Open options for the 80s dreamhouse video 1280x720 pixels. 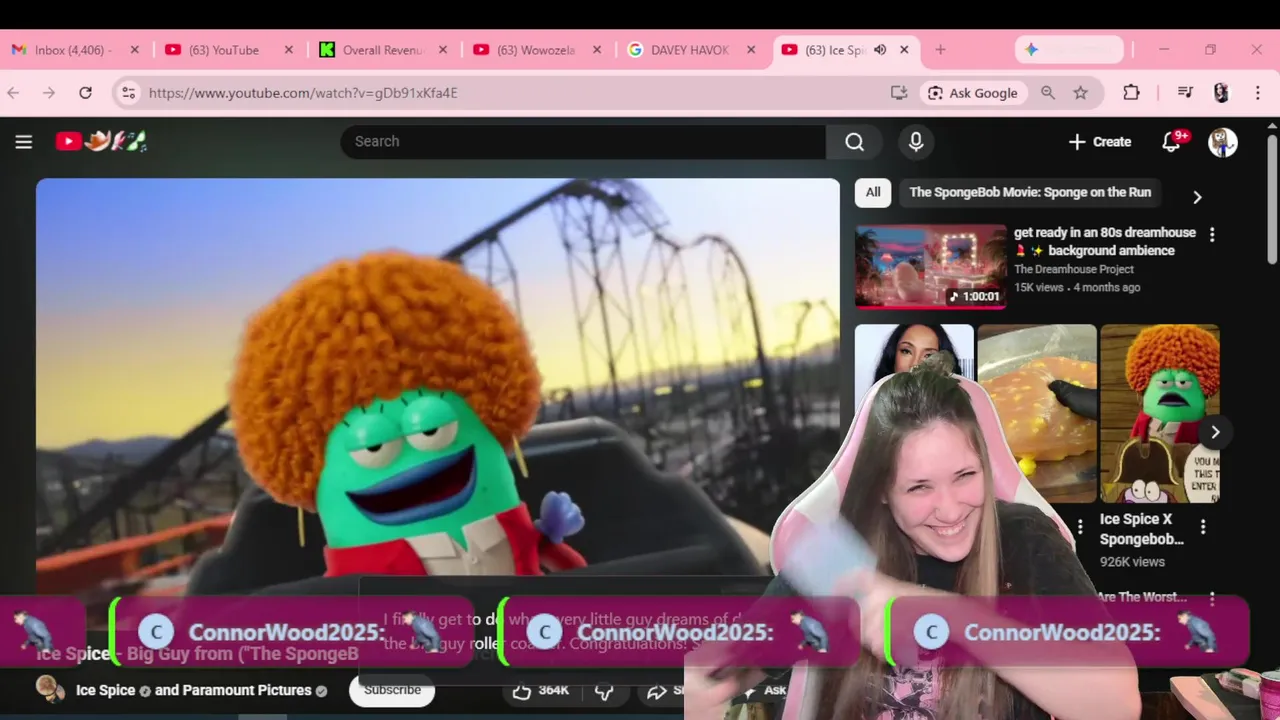click(1212, 235)
